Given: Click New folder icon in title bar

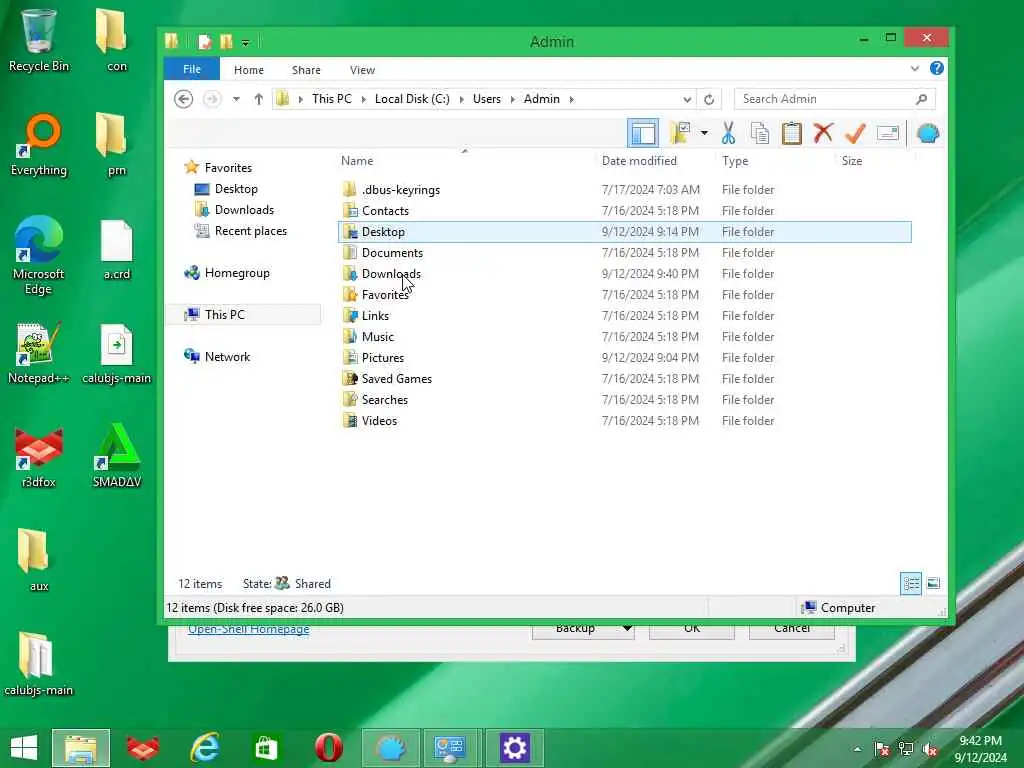Looking at the screenshot, I should tap(226, 42).
